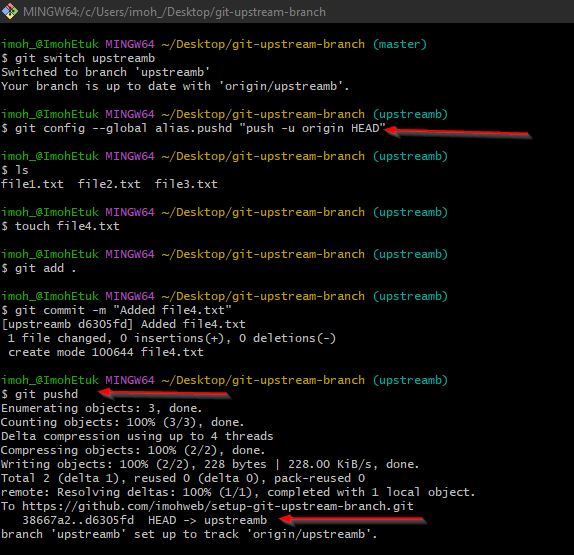Click file1.txt in the ls output
Screen dimensions: 574x555
(x=32, y=184)
